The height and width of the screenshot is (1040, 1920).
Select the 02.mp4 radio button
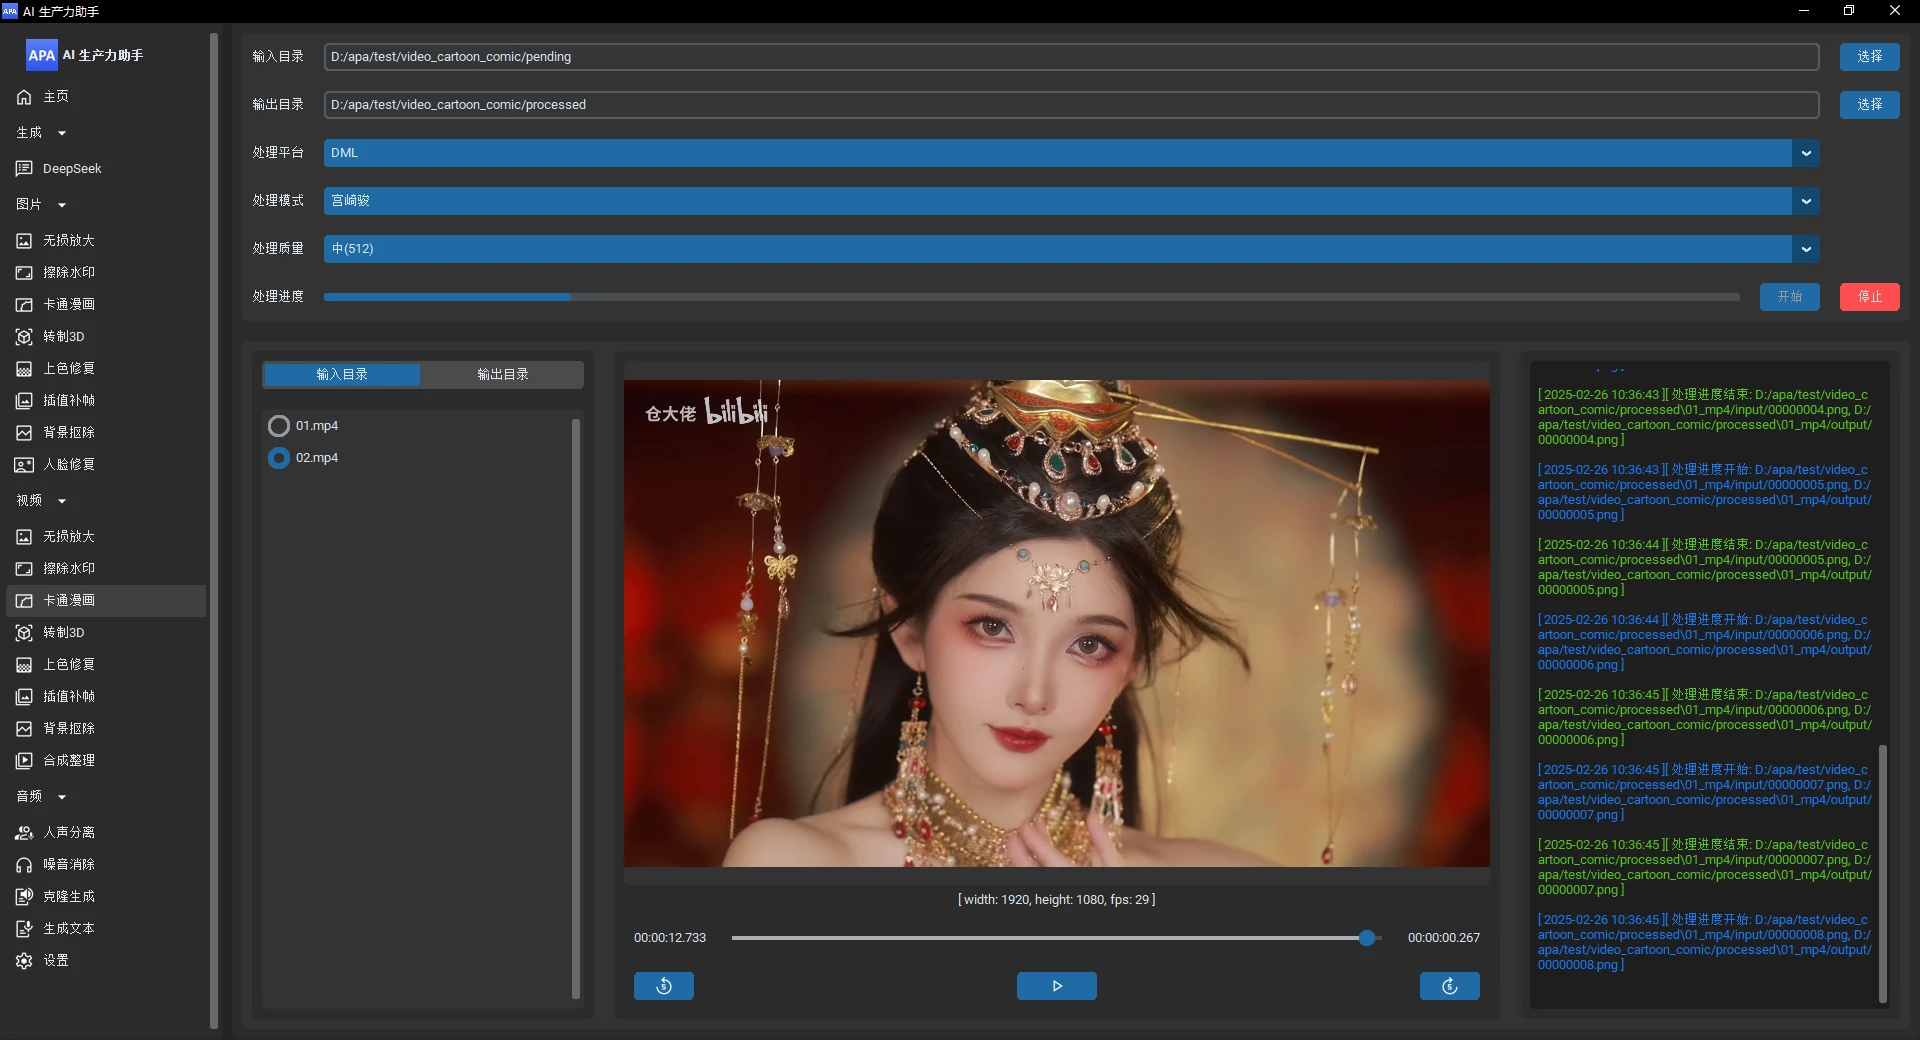(279, 458)
